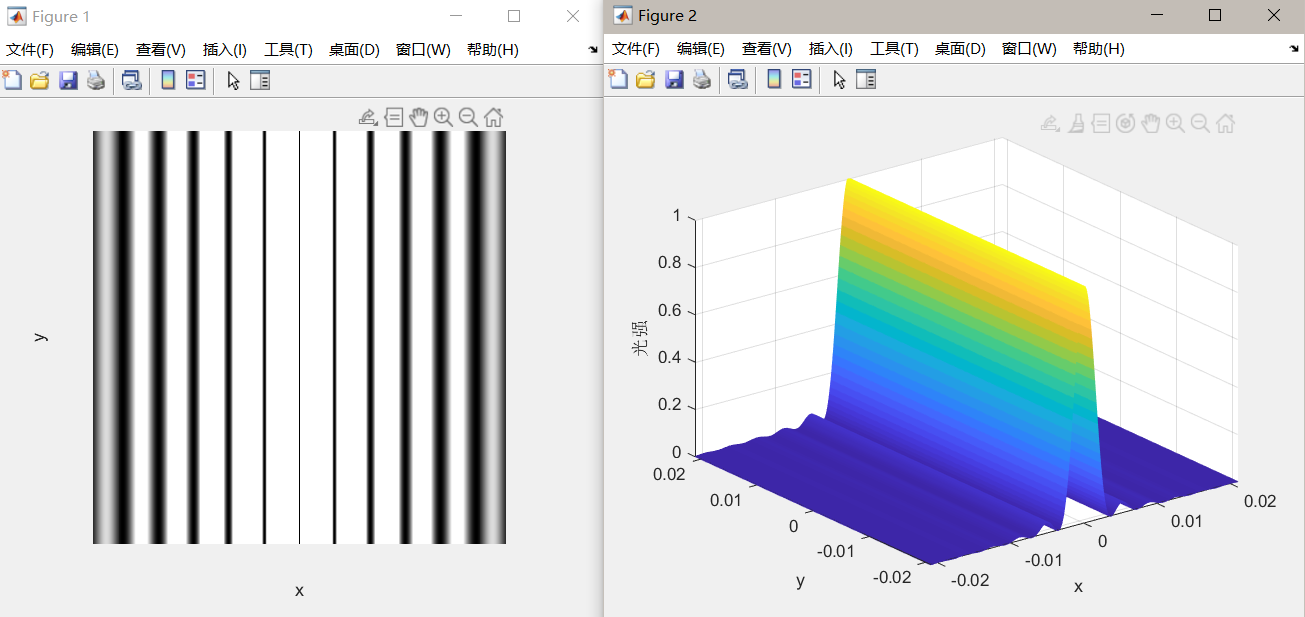Open Property Inspector in Figure 2
1305x617 pixels.
coord(866,80)
